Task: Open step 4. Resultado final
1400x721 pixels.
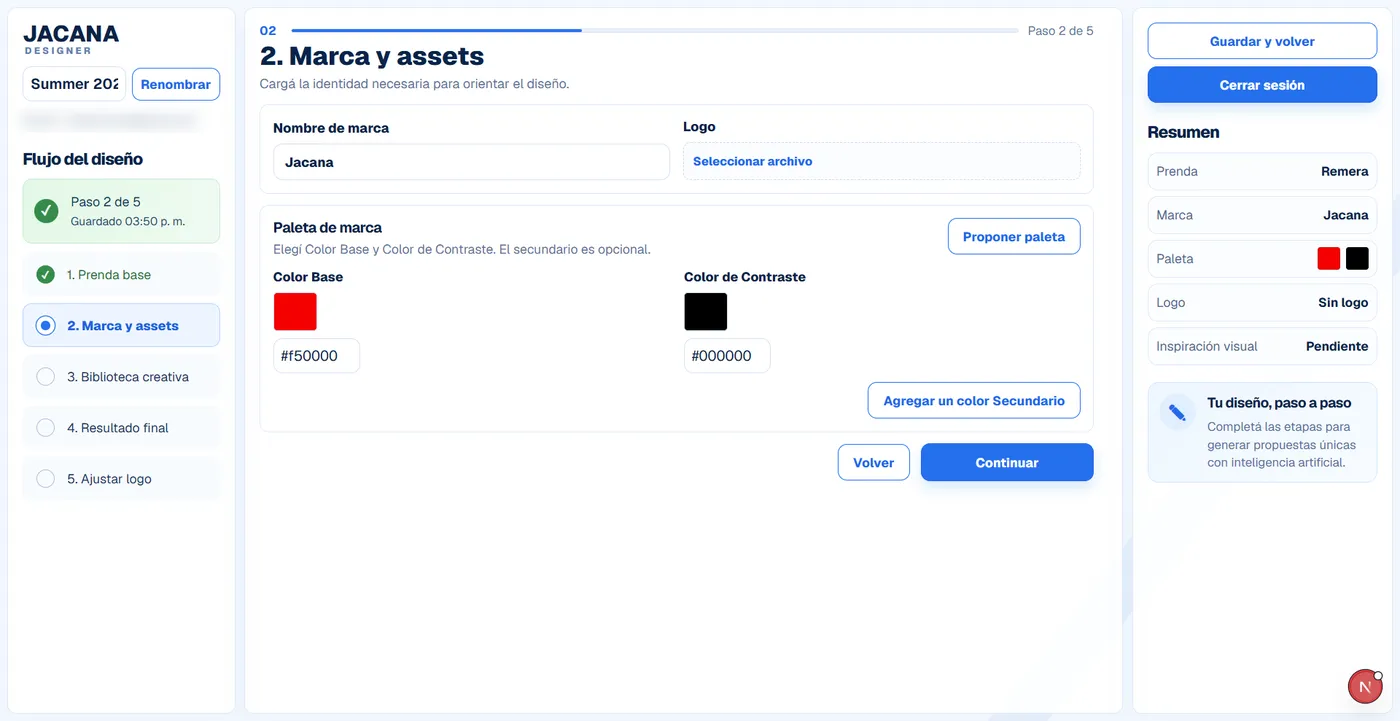Action: 121,427
